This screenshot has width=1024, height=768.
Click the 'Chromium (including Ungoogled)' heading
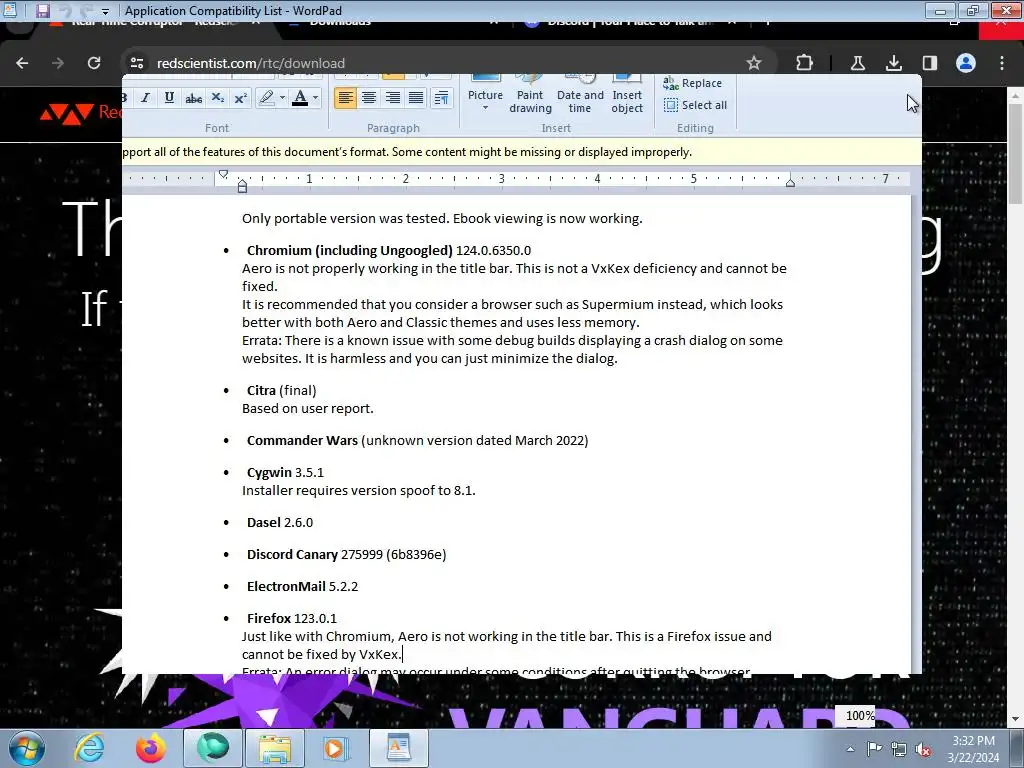click(349, 251)
